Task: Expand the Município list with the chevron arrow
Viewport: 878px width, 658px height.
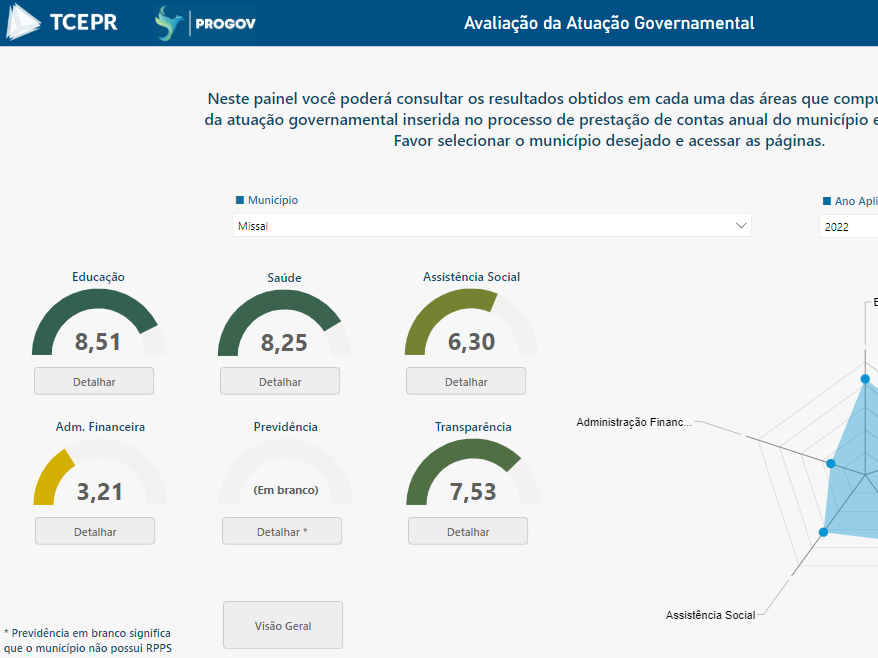Action: pos(741,226)
